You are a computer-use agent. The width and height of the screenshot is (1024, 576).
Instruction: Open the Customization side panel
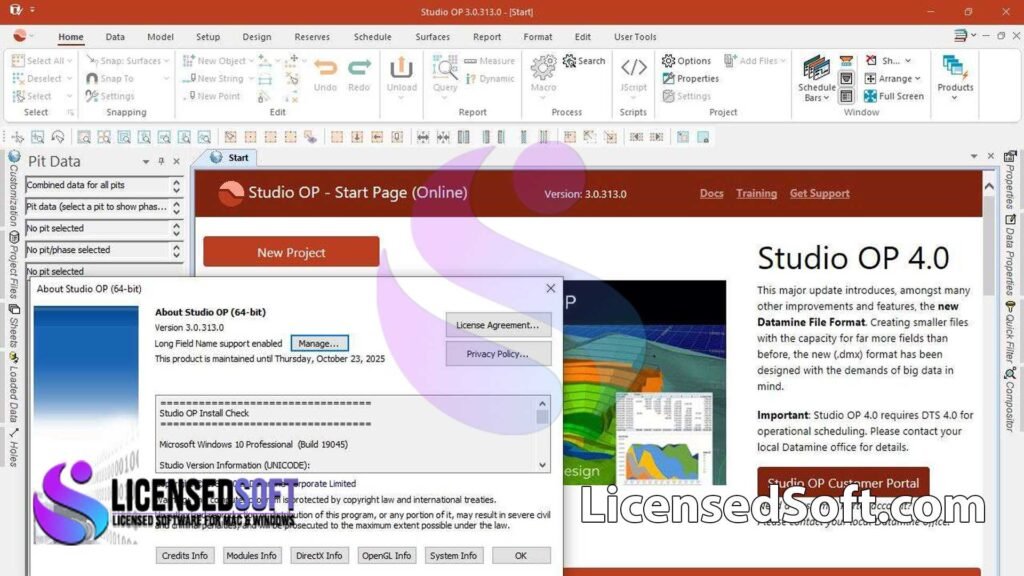[x=14, y=188]
